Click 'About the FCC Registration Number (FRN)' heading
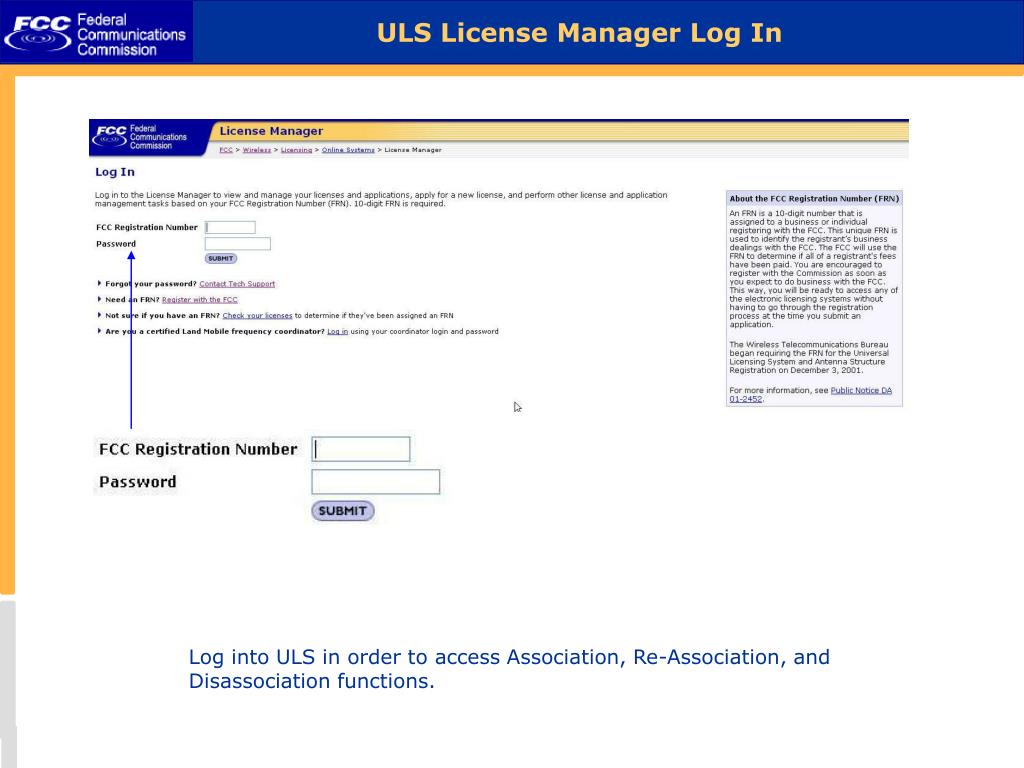The height and width of the screenshot is (768, 1024). pos(814,199)
